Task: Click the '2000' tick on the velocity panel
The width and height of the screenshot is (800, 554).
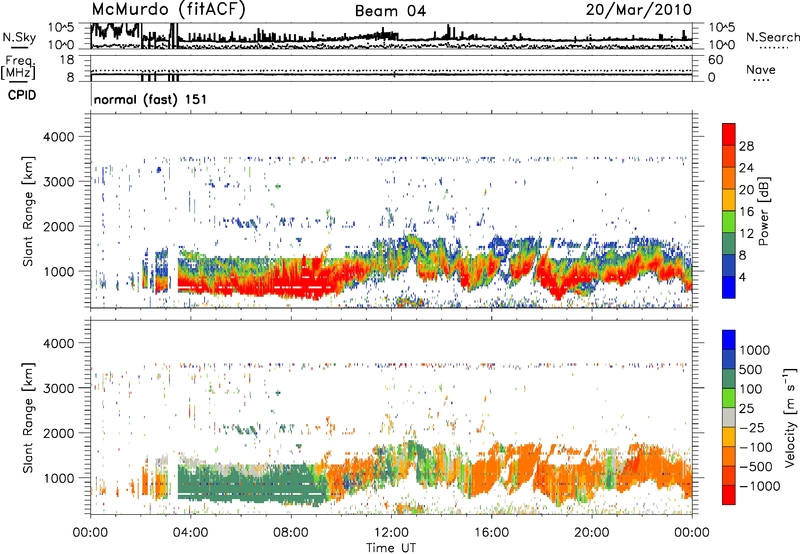Action: coord(58,433)
